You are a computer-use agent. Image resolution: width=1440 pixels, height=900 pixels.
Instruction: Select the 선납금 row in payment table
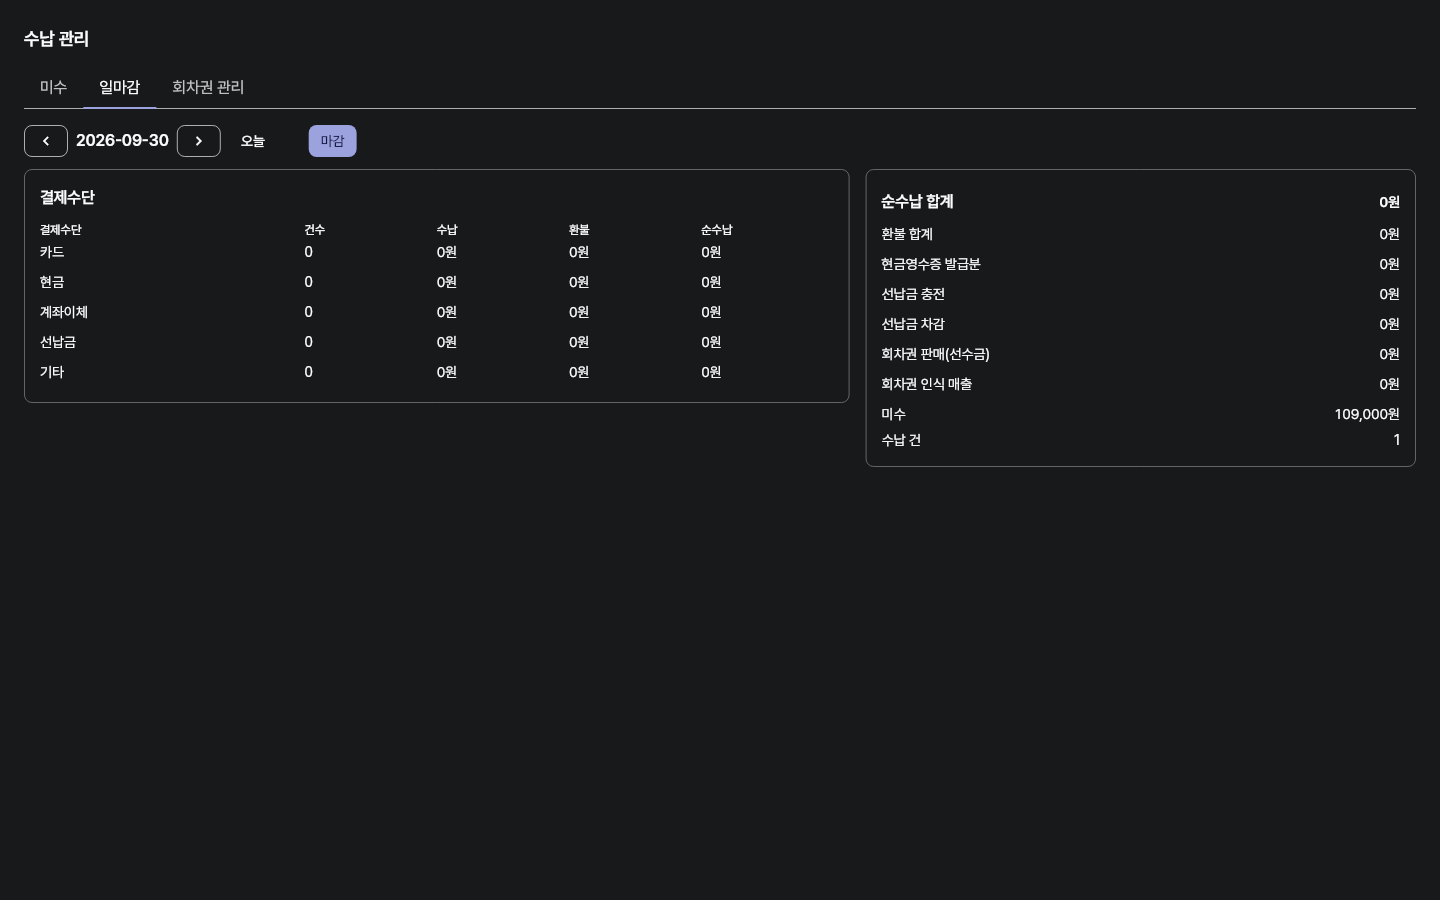click(x=58, y=342)
